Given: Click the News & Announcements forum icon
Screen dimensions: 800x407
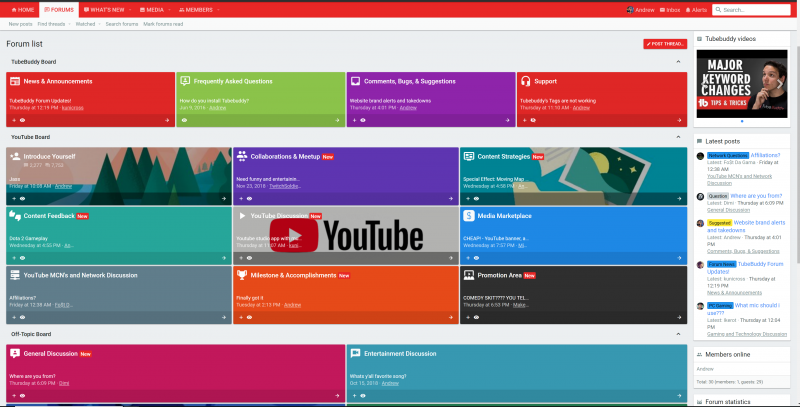Looking at the screenshot, I should 15,81.
